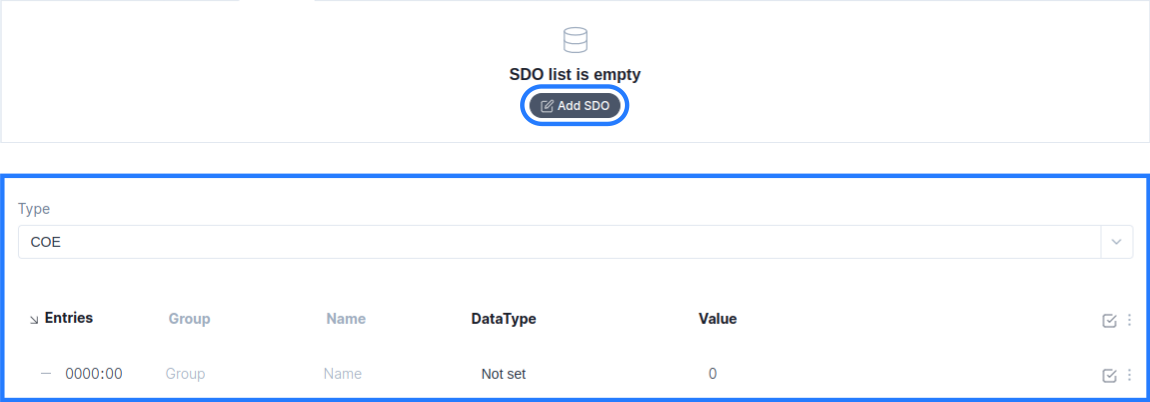Select the 0000:00 entry index
Screen dimensions: 1150x402
pos(94,373)
